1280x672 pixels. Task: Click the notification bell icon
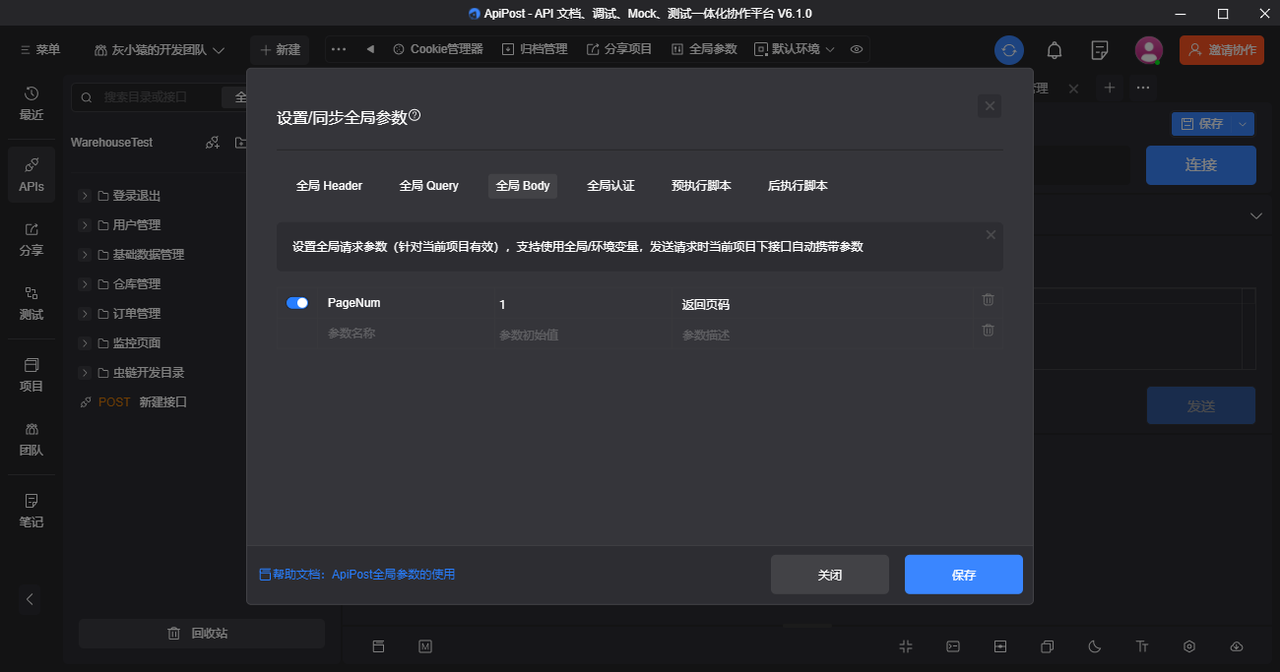[1054, 49]
